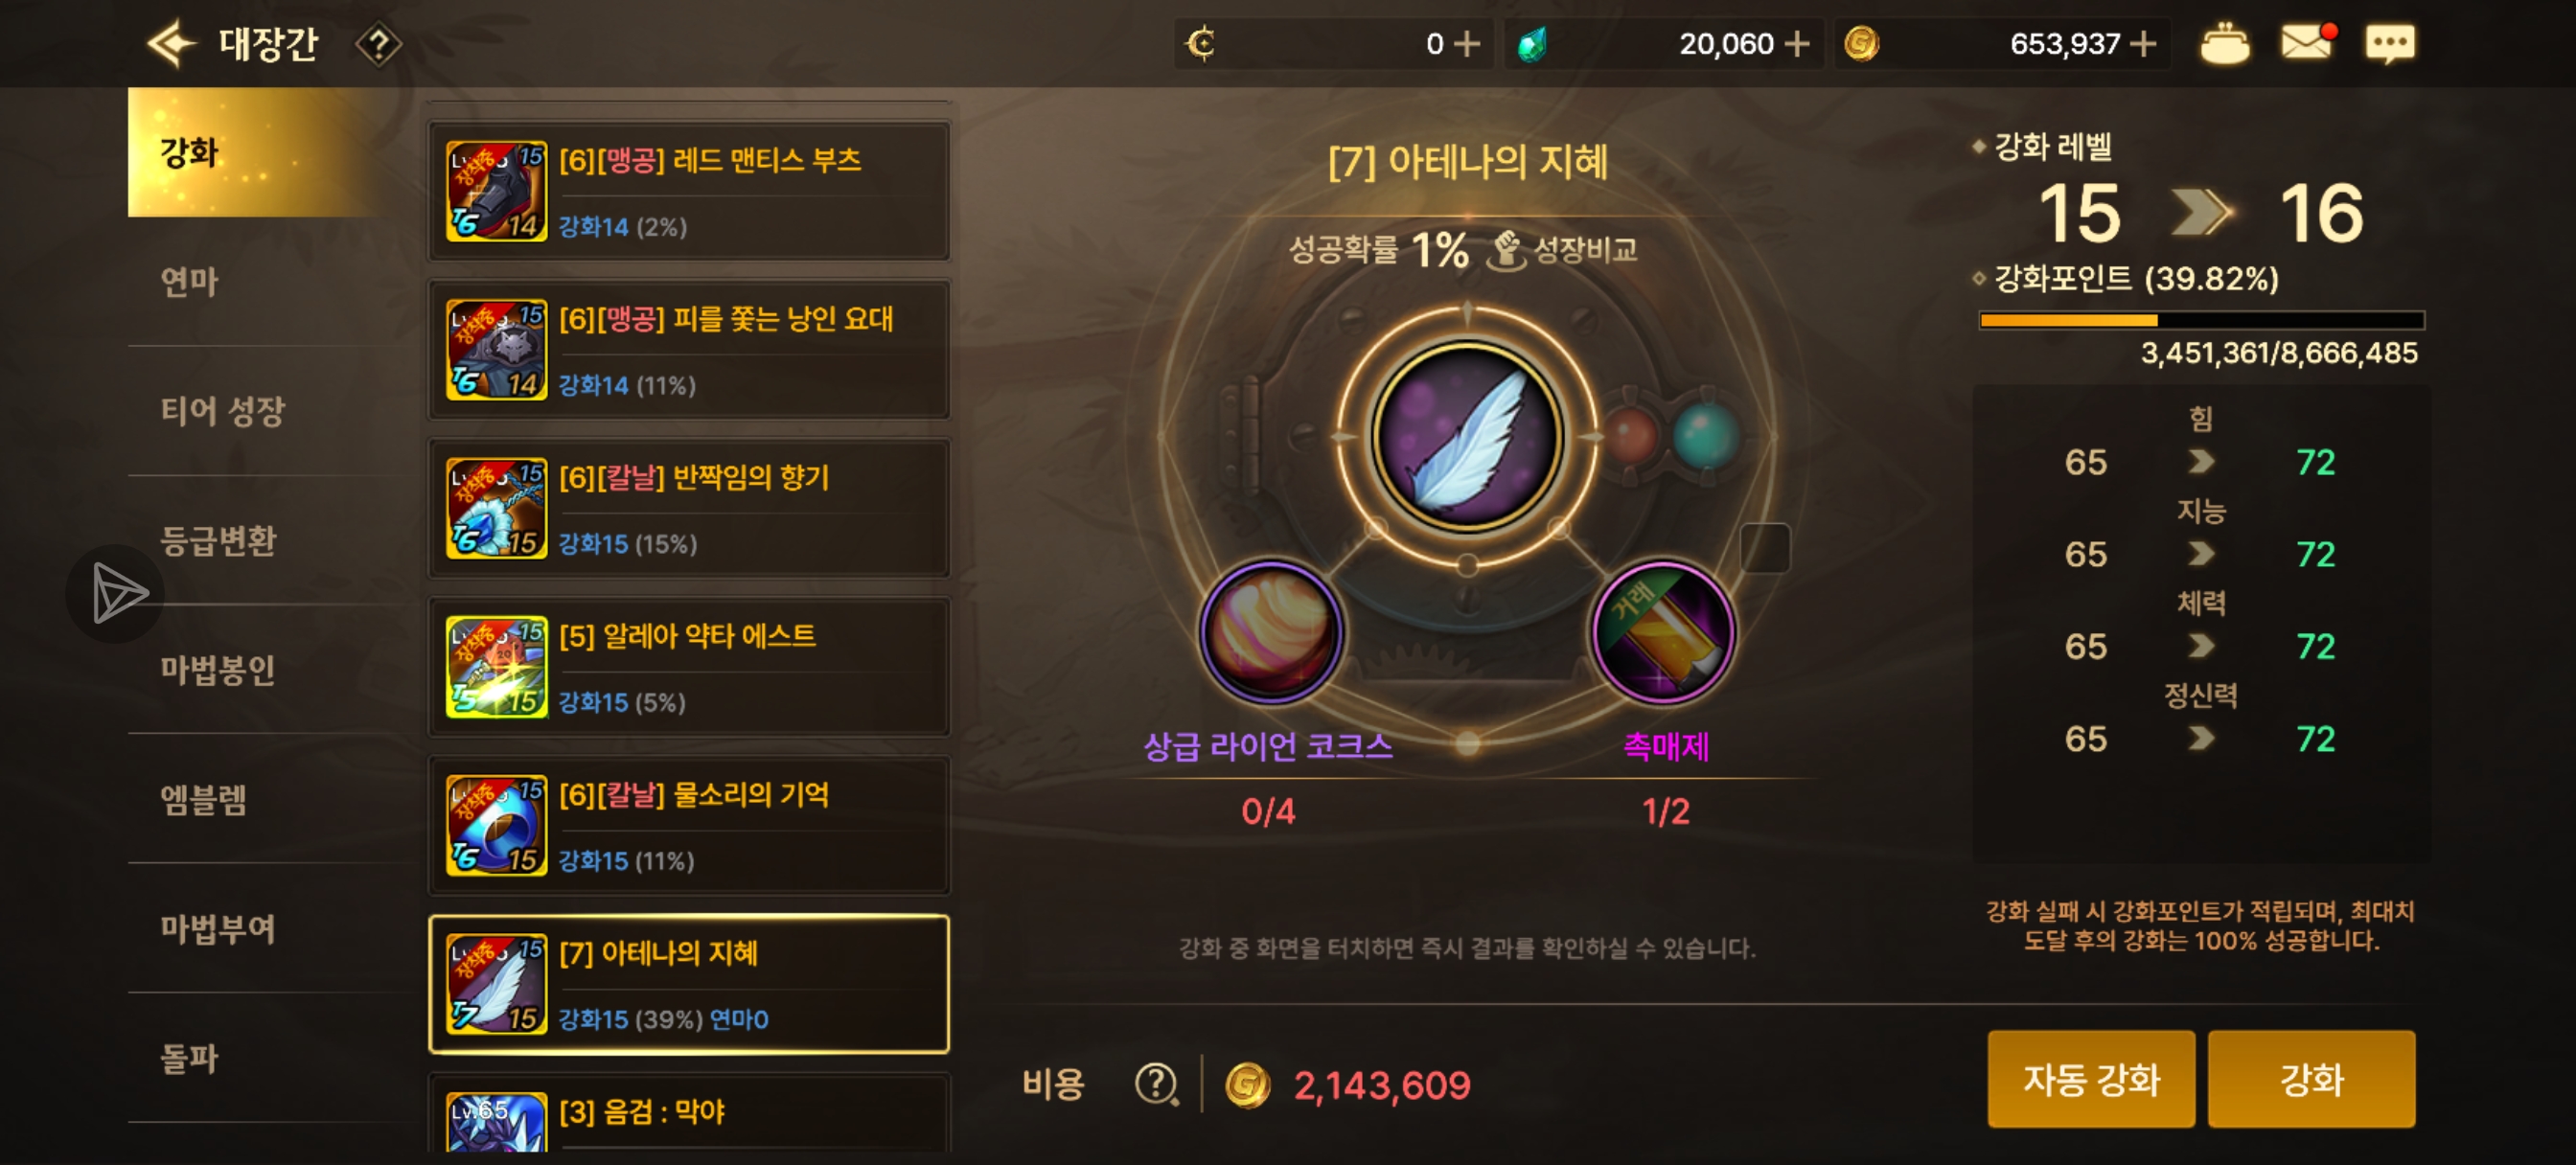
Task: Click the 자동 강화 button
Action: (x=2091, y=1079)
